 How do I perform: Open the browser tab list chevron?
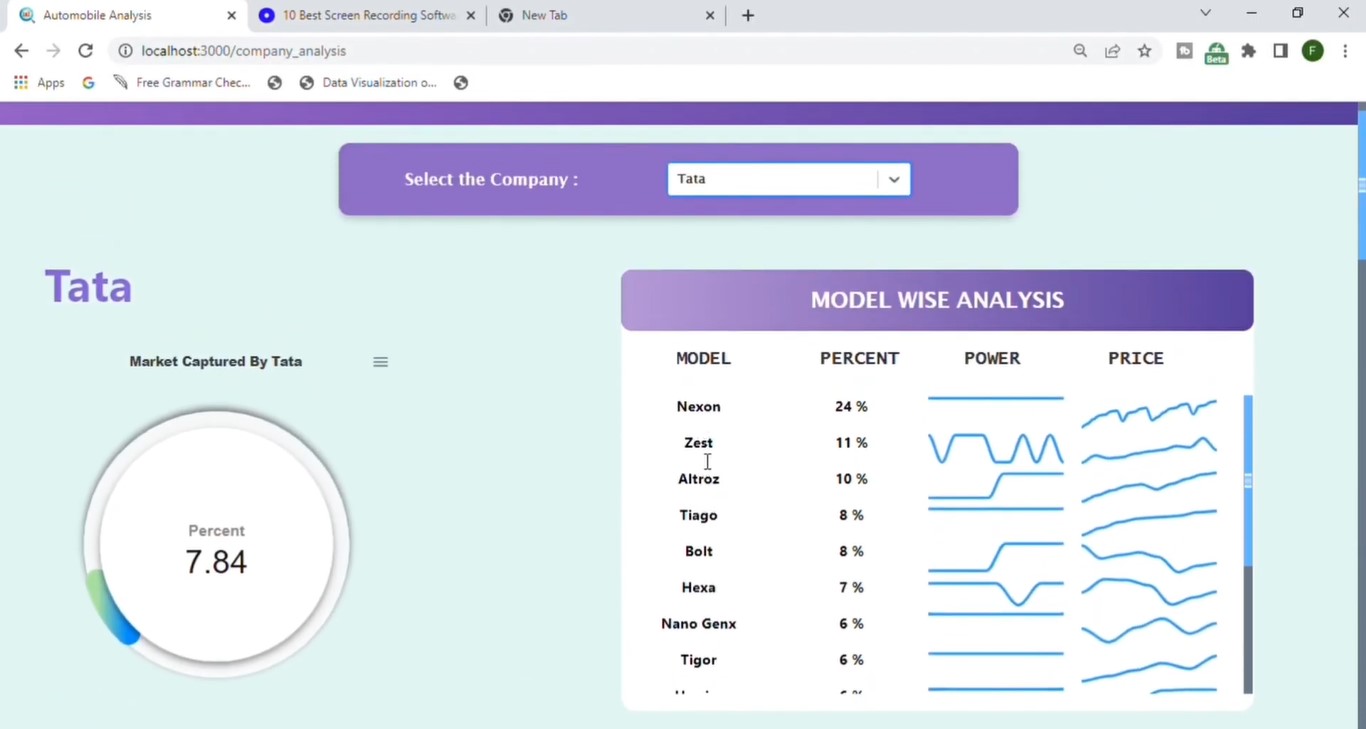pyautogui.click(x=1205, y=14)
